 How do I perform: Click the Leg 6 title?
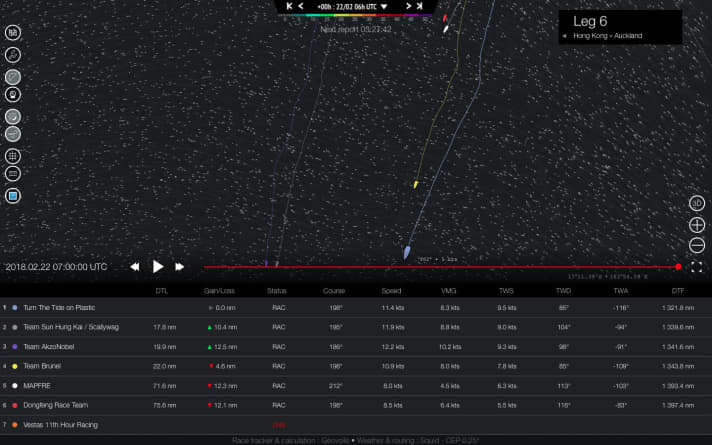tap(590, 21)
